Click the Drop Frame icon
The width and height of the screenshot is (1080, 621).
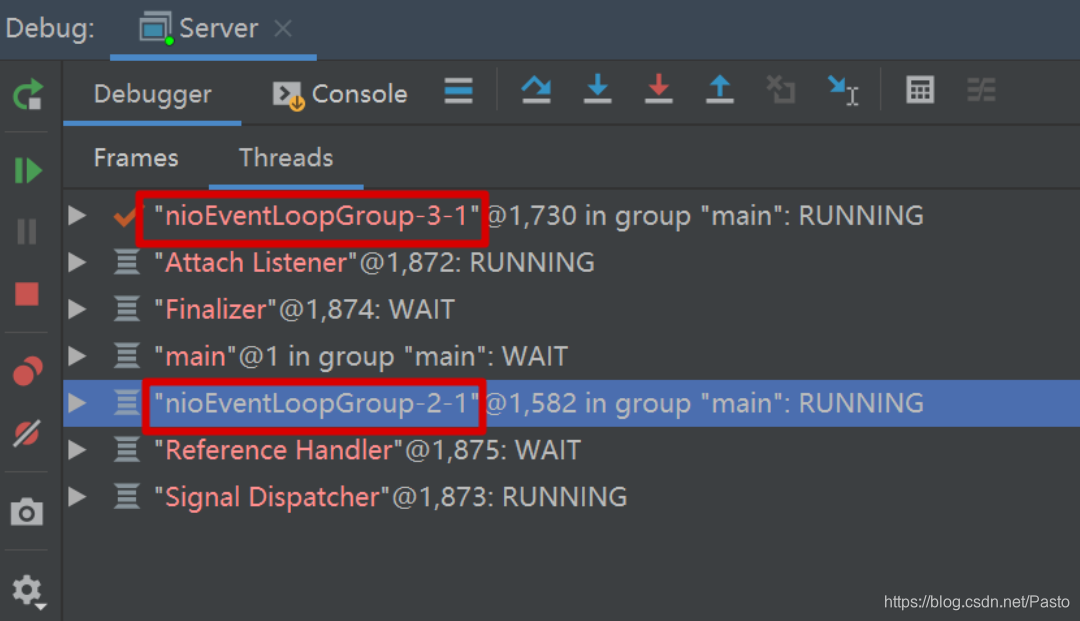coord(781,90)
